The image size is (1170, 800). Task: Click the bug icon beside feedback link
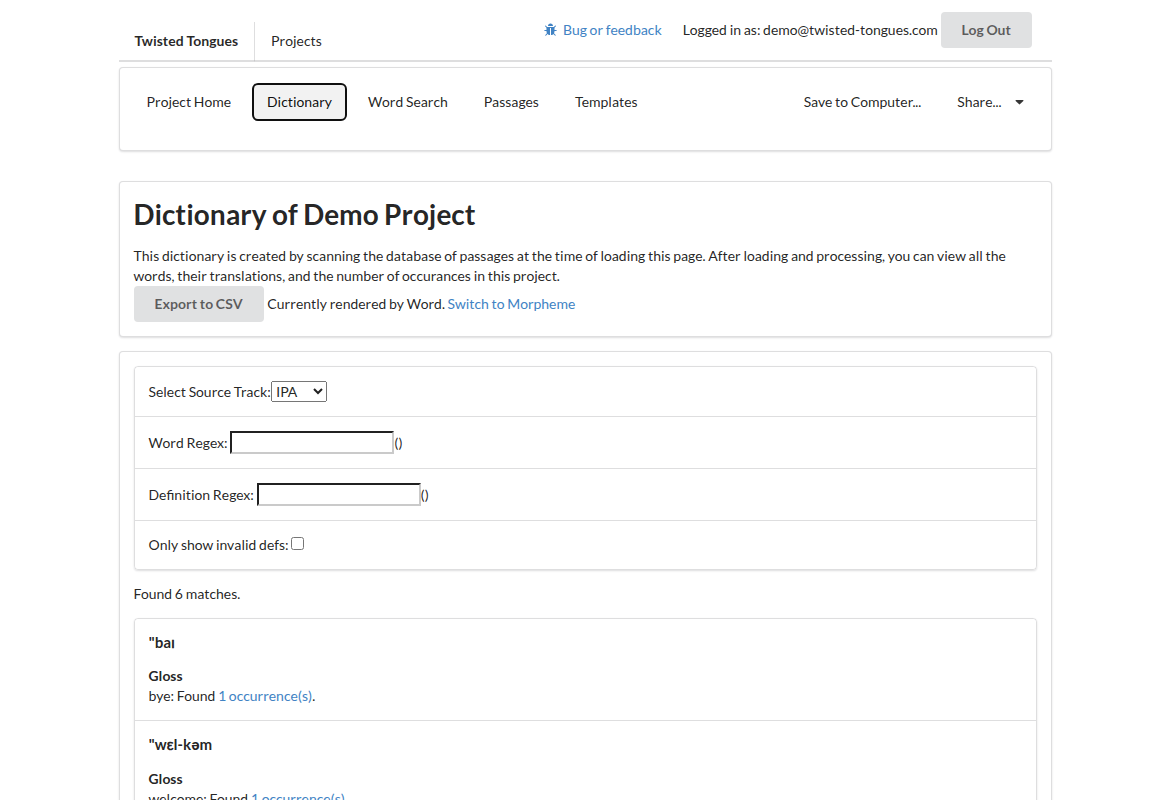pos(550,30)
